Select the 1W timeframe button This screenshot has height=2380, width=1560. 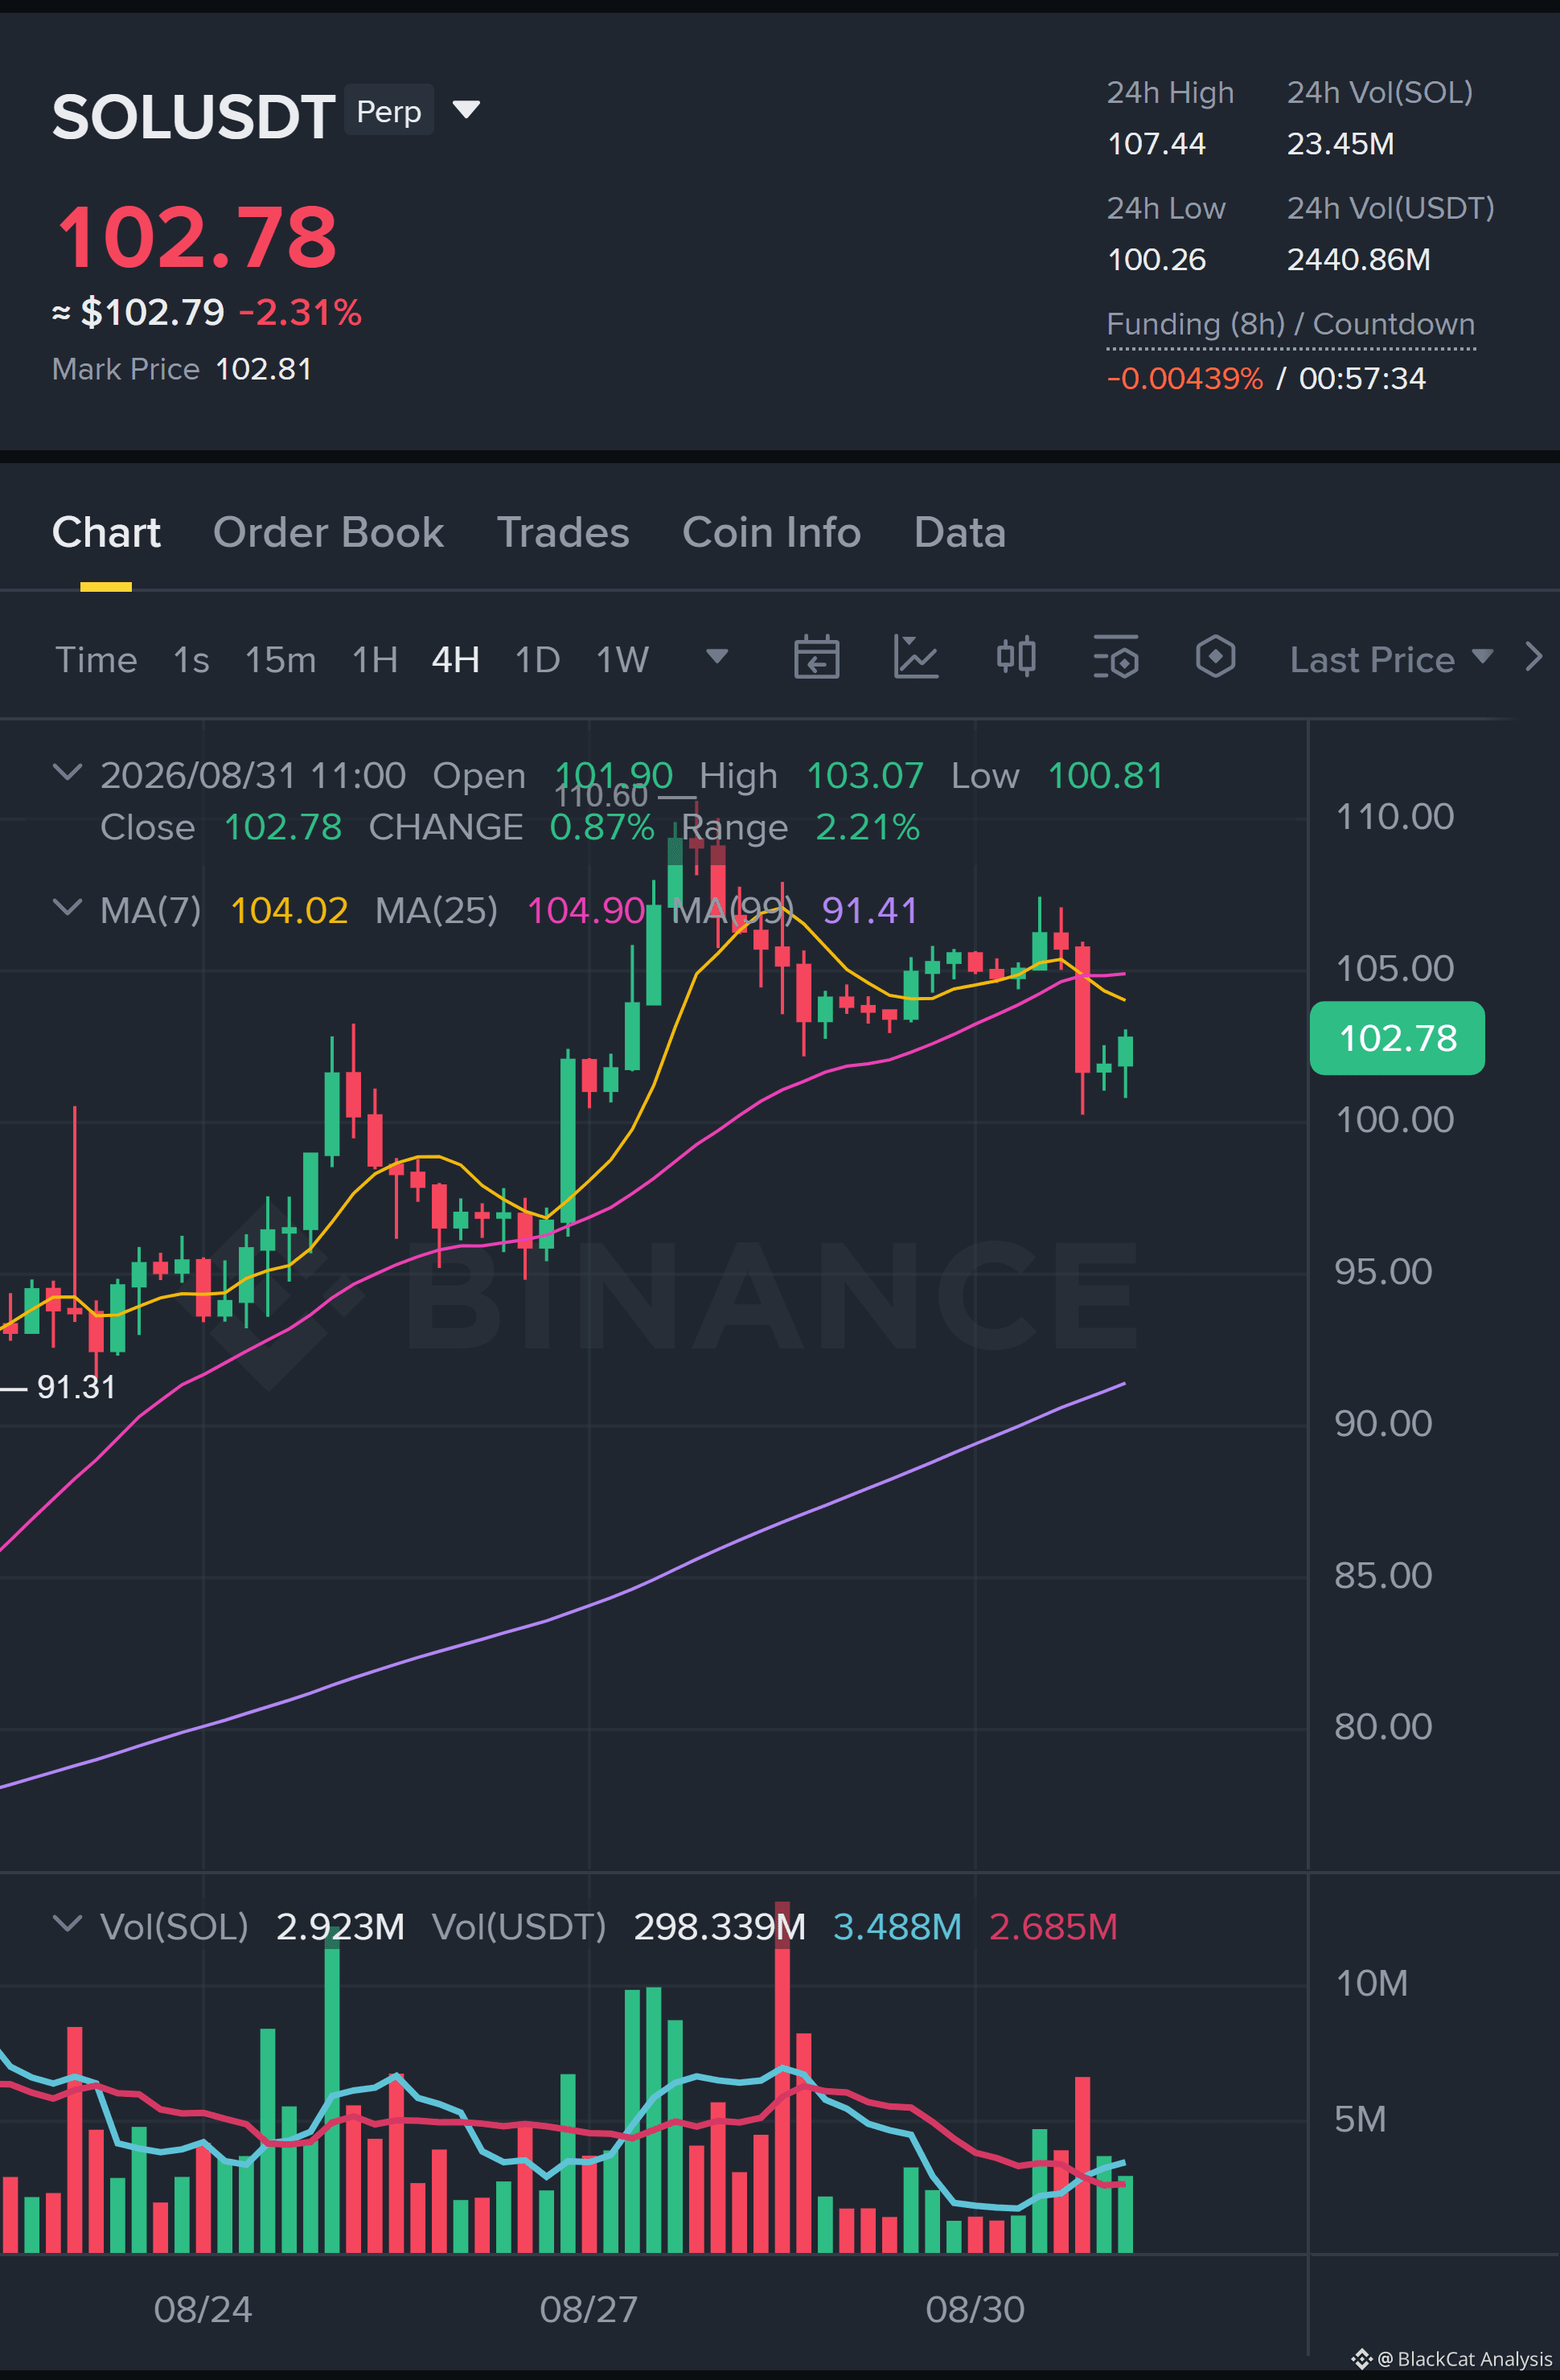(x=622, y=660)
